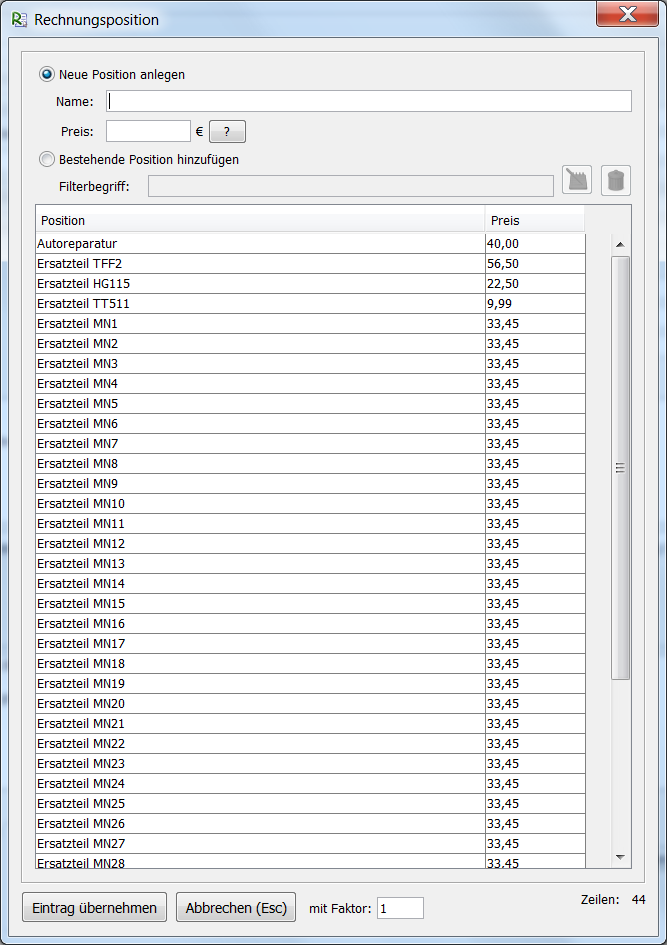667x945 pixels.
Task: Sort the list by the Preis column header
Action: pos(534,220)
